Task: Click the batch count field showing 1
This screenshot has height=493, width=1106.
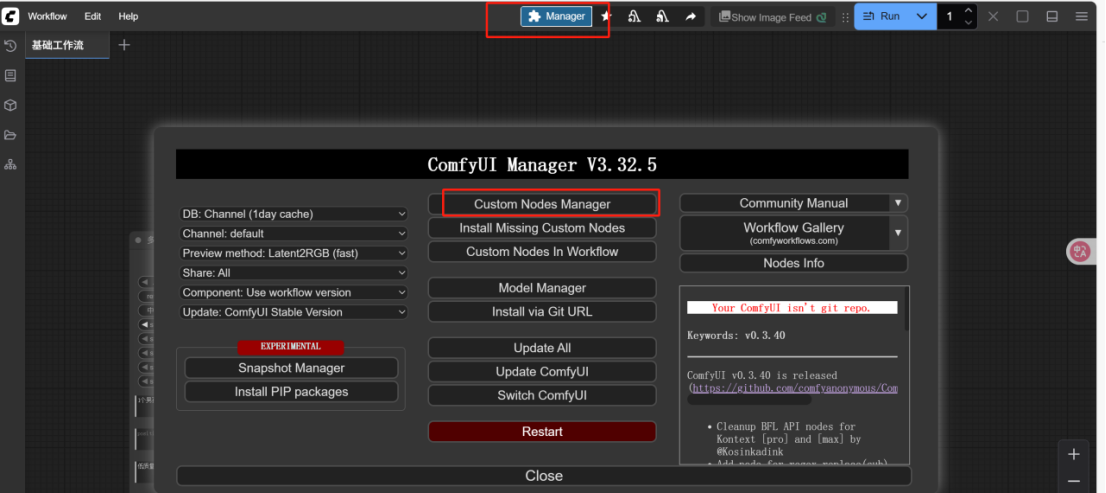Action: 949,16
